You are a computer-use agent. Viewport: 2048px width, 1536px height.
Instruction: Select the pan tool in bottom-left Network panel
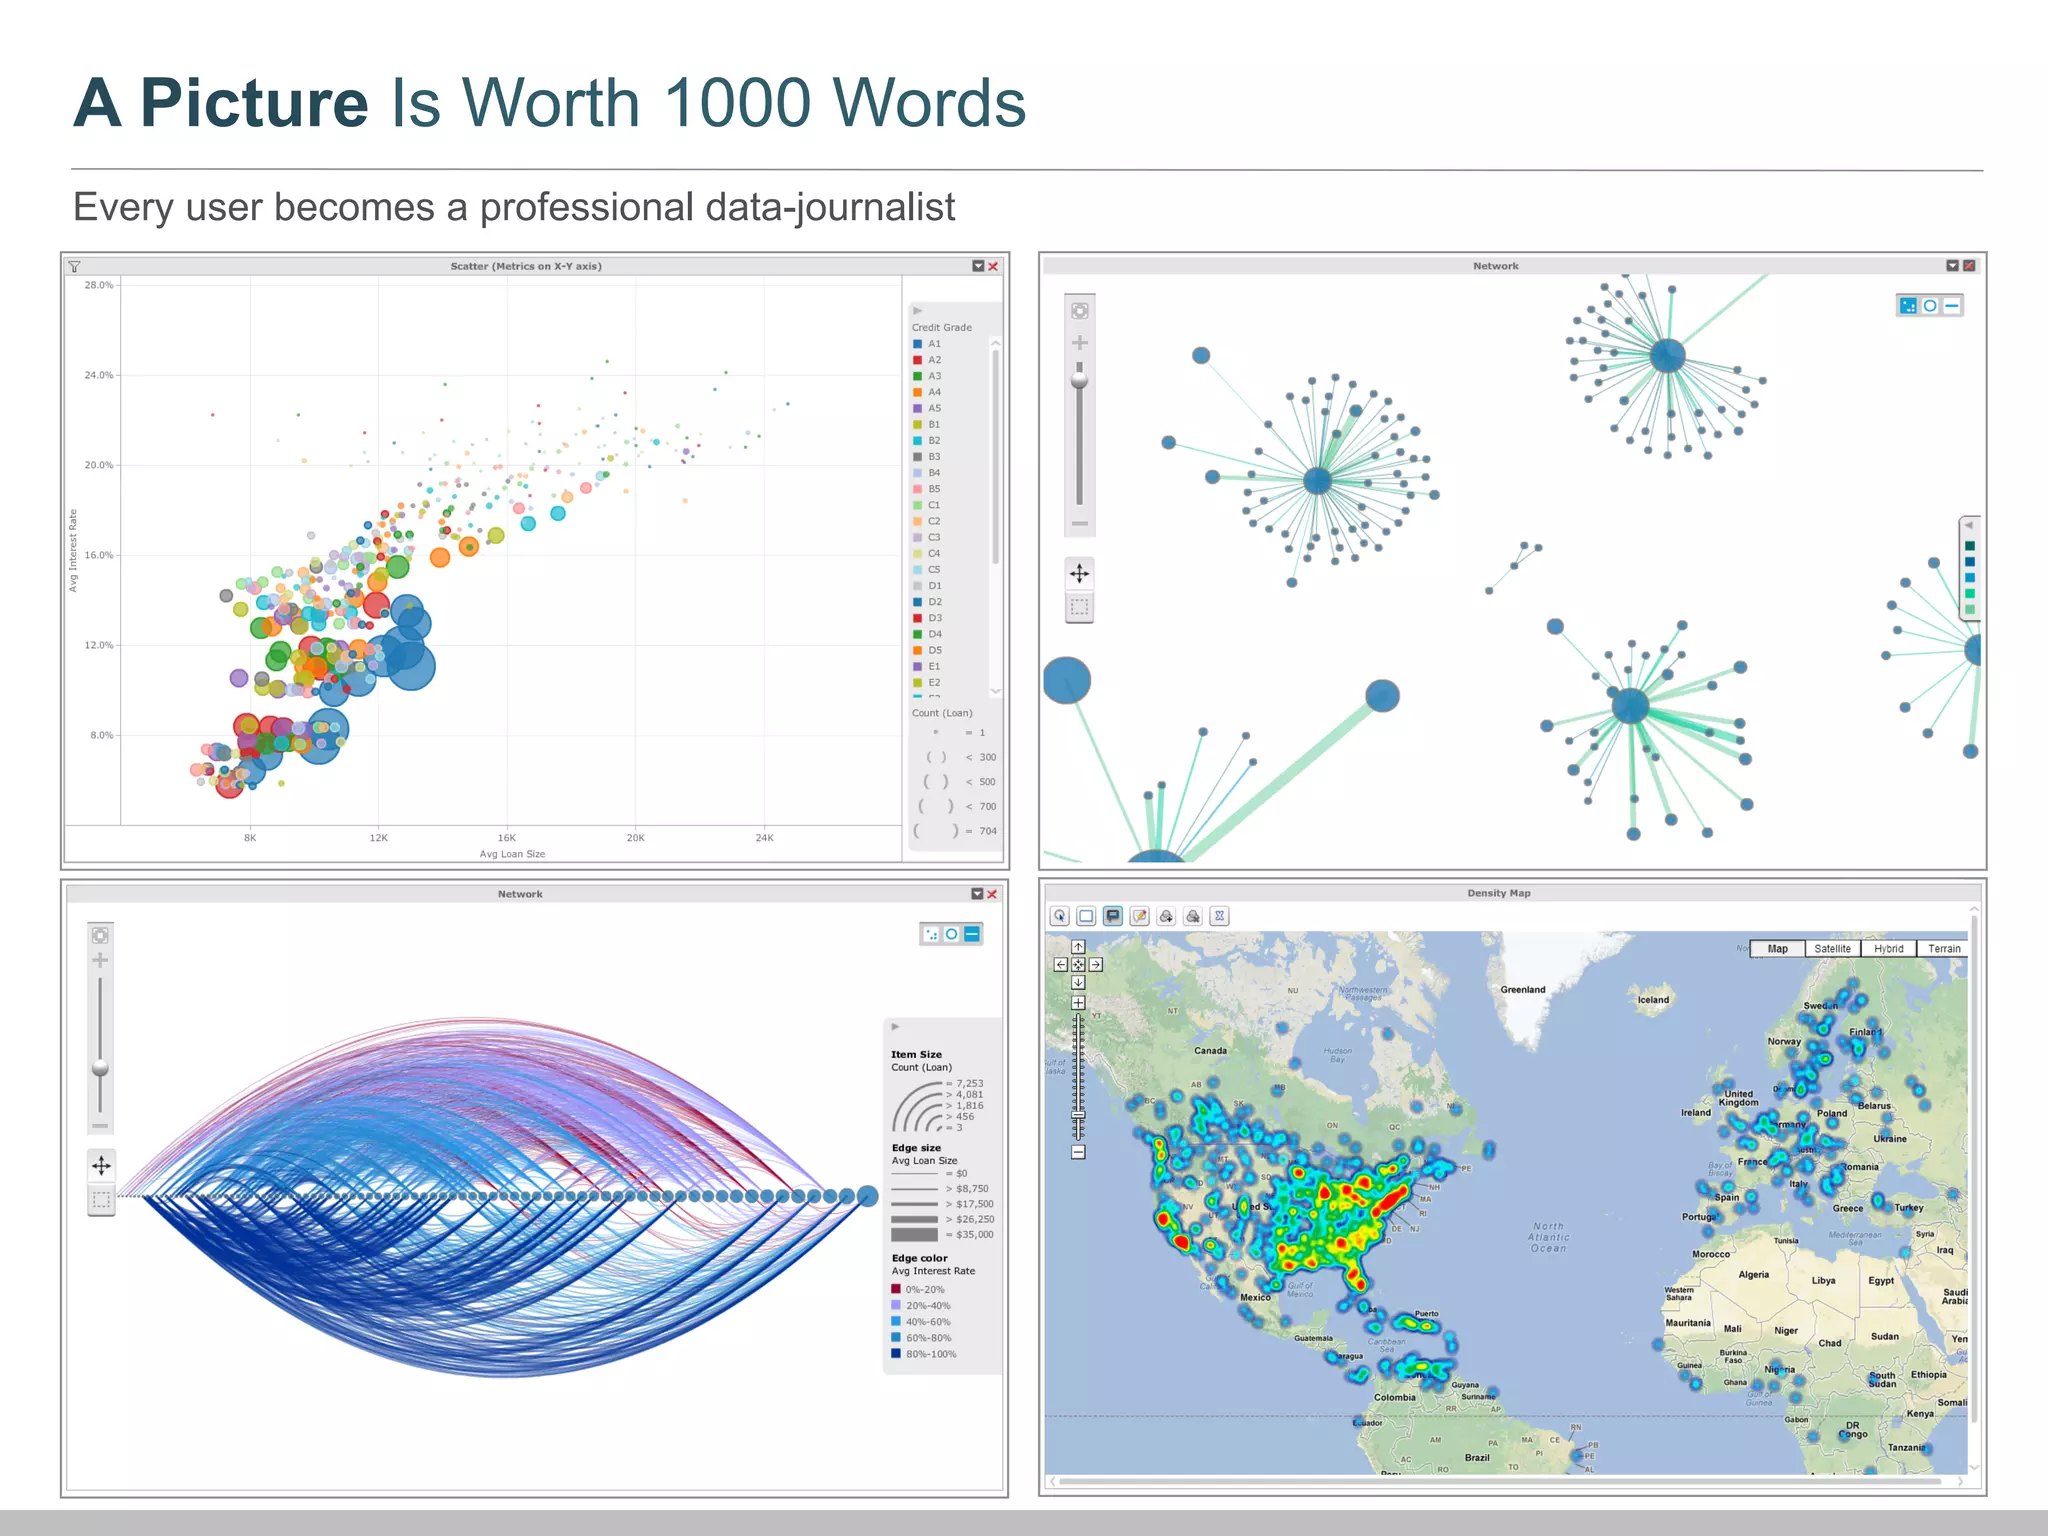(x=101, y=1166)
